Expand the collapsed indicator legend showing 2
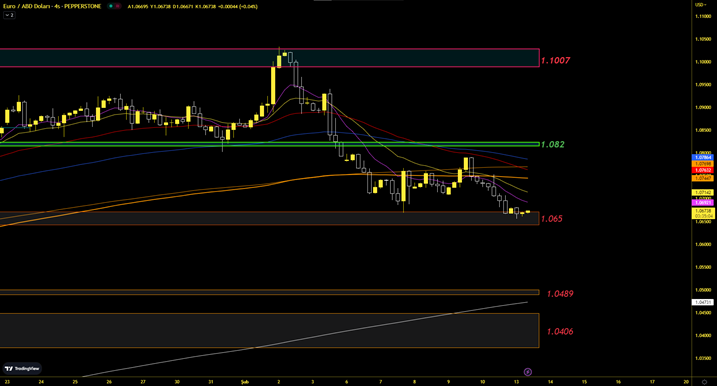 pyautogui.click(x=9, y=15)
